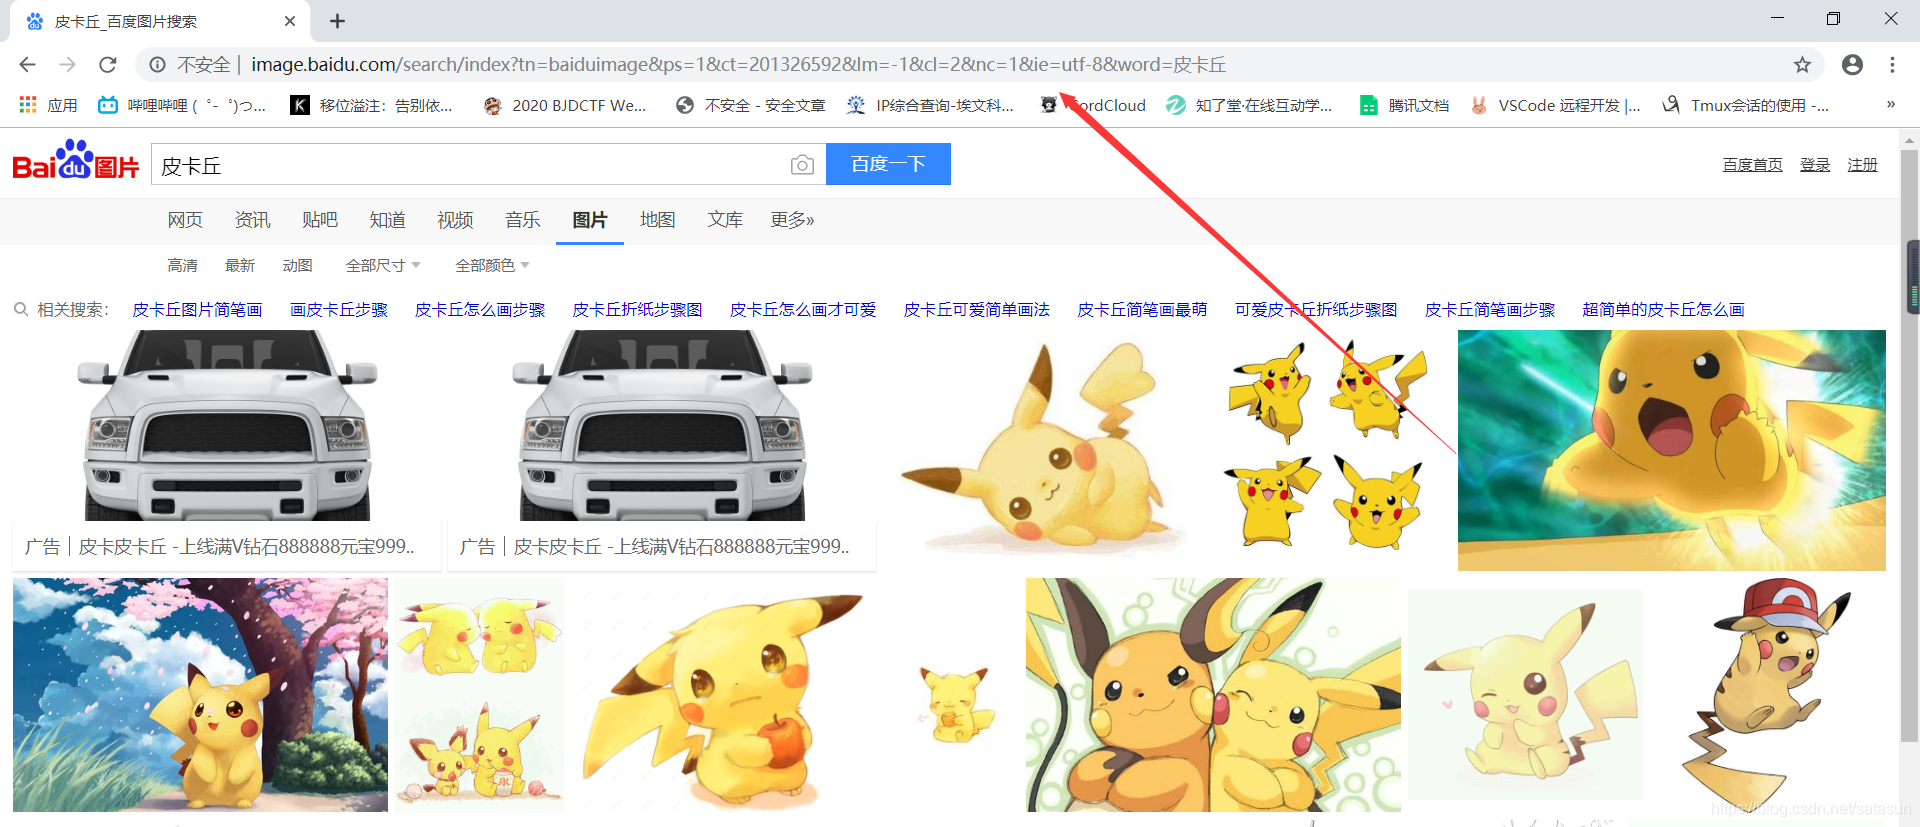Open related search 超简单的皮卡丘怎么画
1920x827 pixels.
pos(1663,310)
